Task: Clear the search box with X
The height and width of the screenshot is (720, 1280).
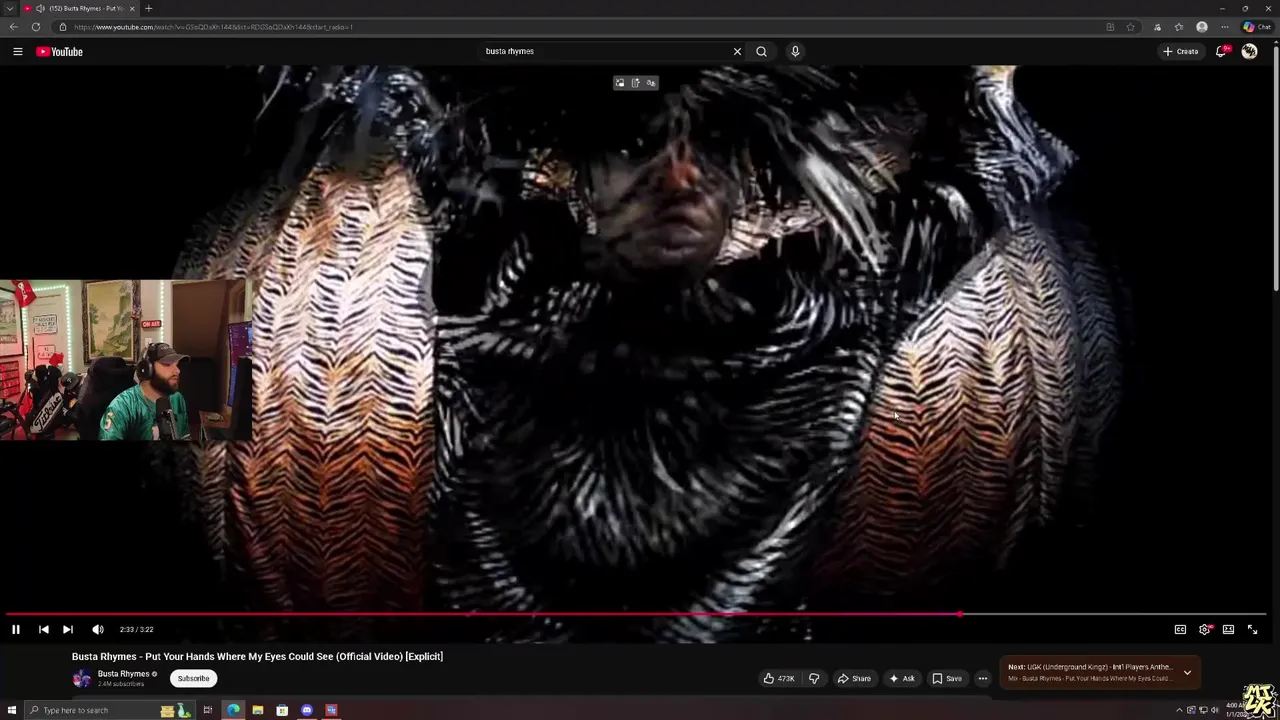Action: tap(737, 51)
